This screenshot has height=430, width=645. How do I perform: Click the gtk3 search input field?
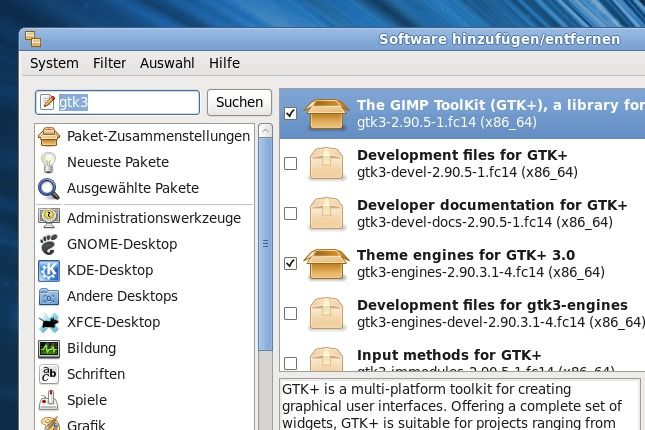point(118,102)
